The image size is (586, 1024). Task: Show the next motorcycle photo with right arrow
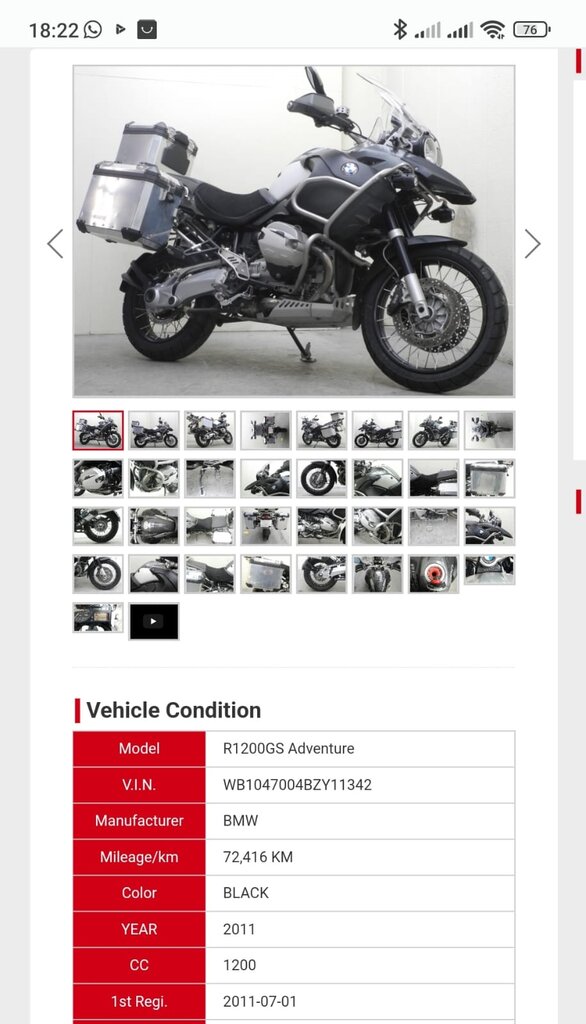[532, 244]
